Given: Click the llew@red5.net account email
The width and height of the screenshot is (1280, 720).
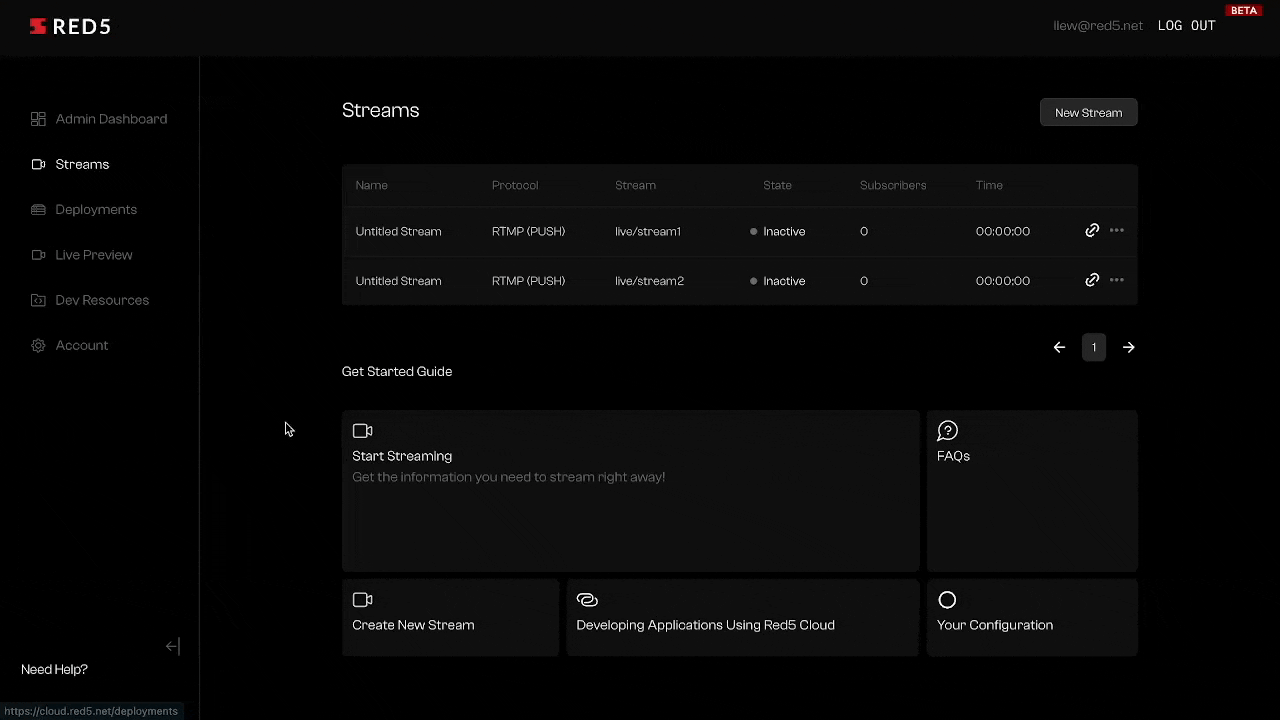Looking at the screenshot, I should [1098, 26].
